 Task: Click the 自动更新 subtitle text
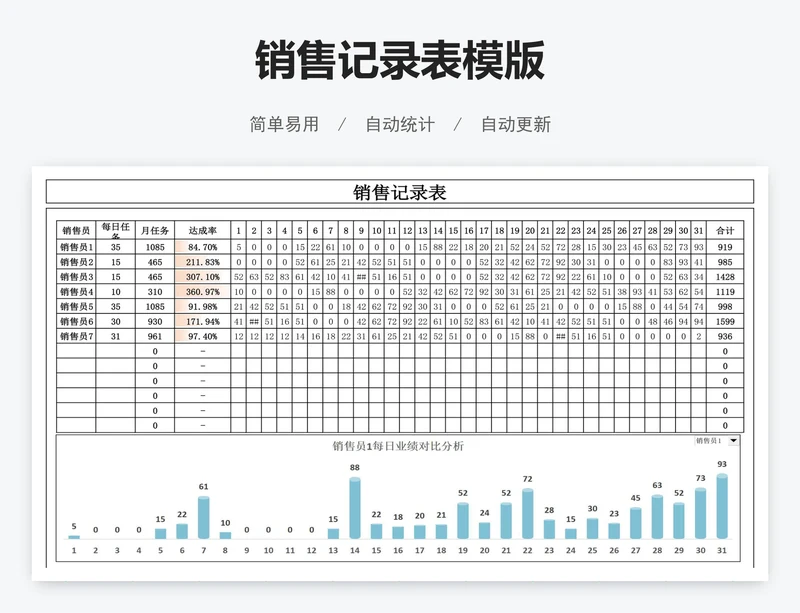pyautogui.click(x=516, y=124)
